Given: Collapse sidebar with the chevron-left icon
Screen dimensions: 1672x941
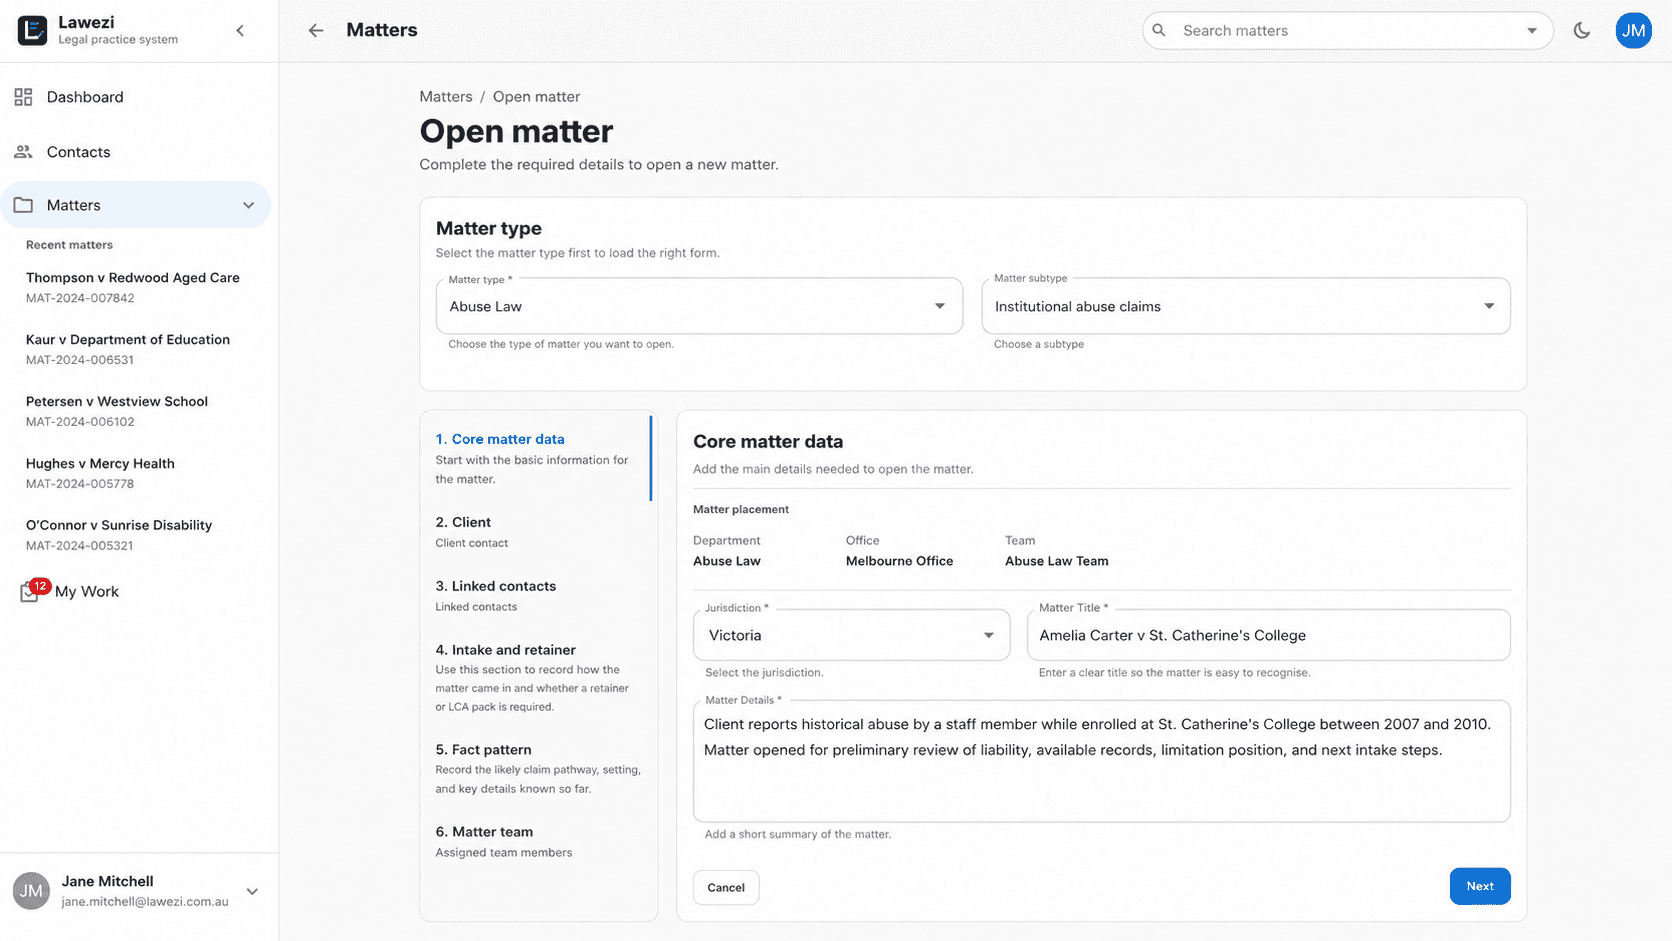Looking at the screenshot, I should [240, 31].
